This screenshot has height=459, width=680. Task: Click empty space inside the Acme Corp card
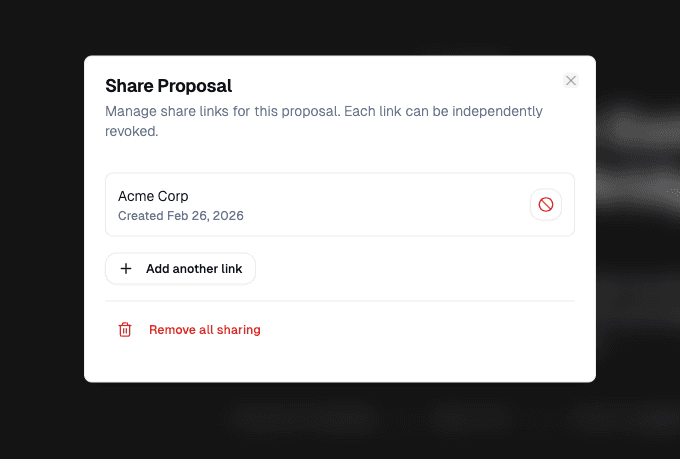(380, 205)
